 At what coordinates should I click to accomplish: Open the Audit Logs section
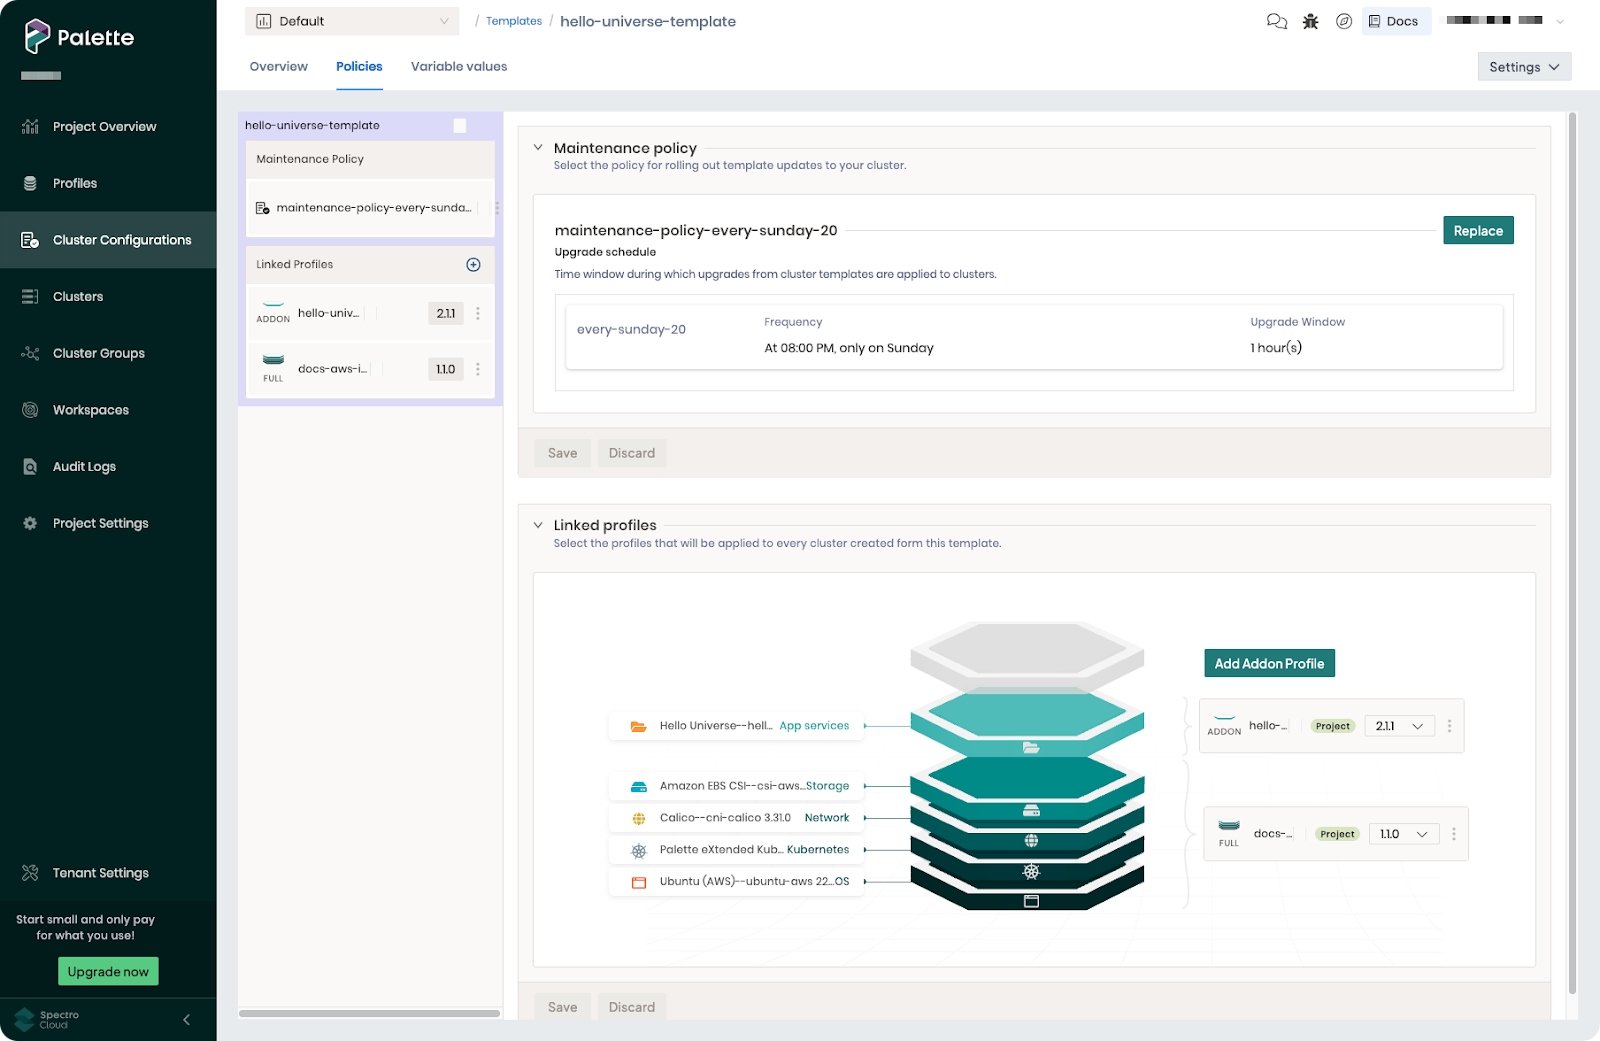click(85, 466)
